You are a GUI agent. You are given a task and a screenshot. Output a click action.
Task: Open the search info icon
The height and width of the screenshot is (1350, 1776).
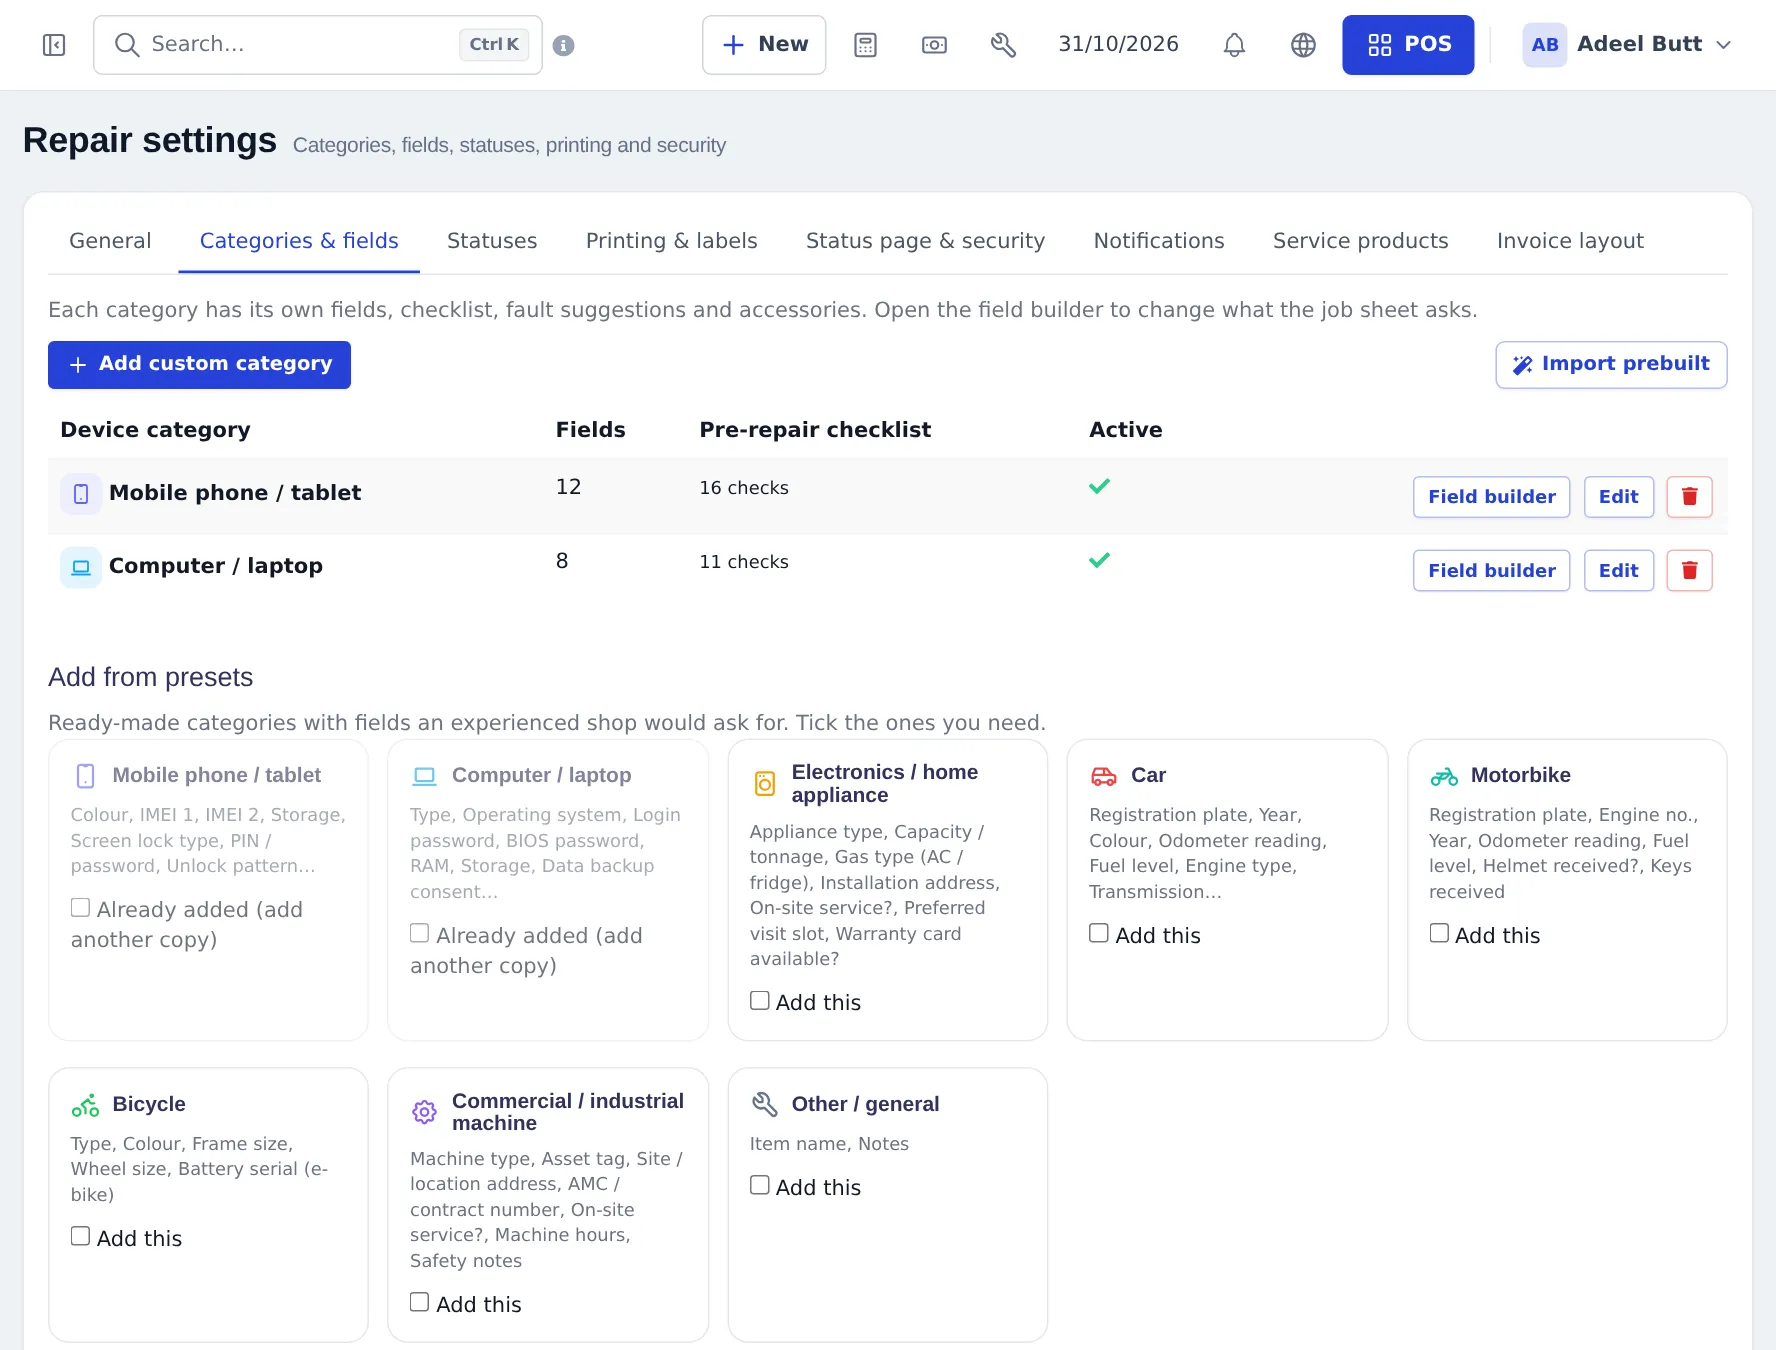[x=564, y=45]
